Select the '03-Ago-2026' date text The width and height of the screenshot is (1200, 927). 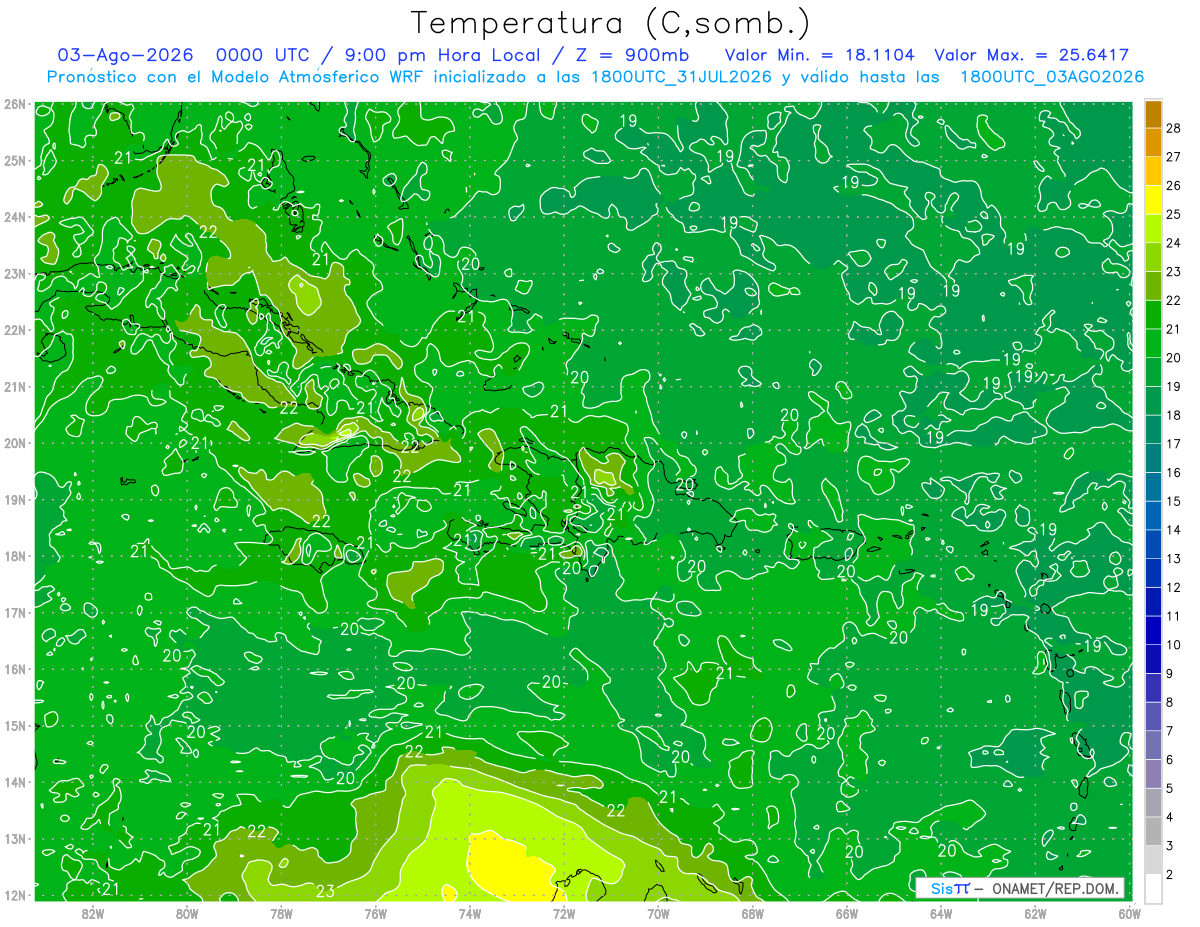(x=126, y=55)
